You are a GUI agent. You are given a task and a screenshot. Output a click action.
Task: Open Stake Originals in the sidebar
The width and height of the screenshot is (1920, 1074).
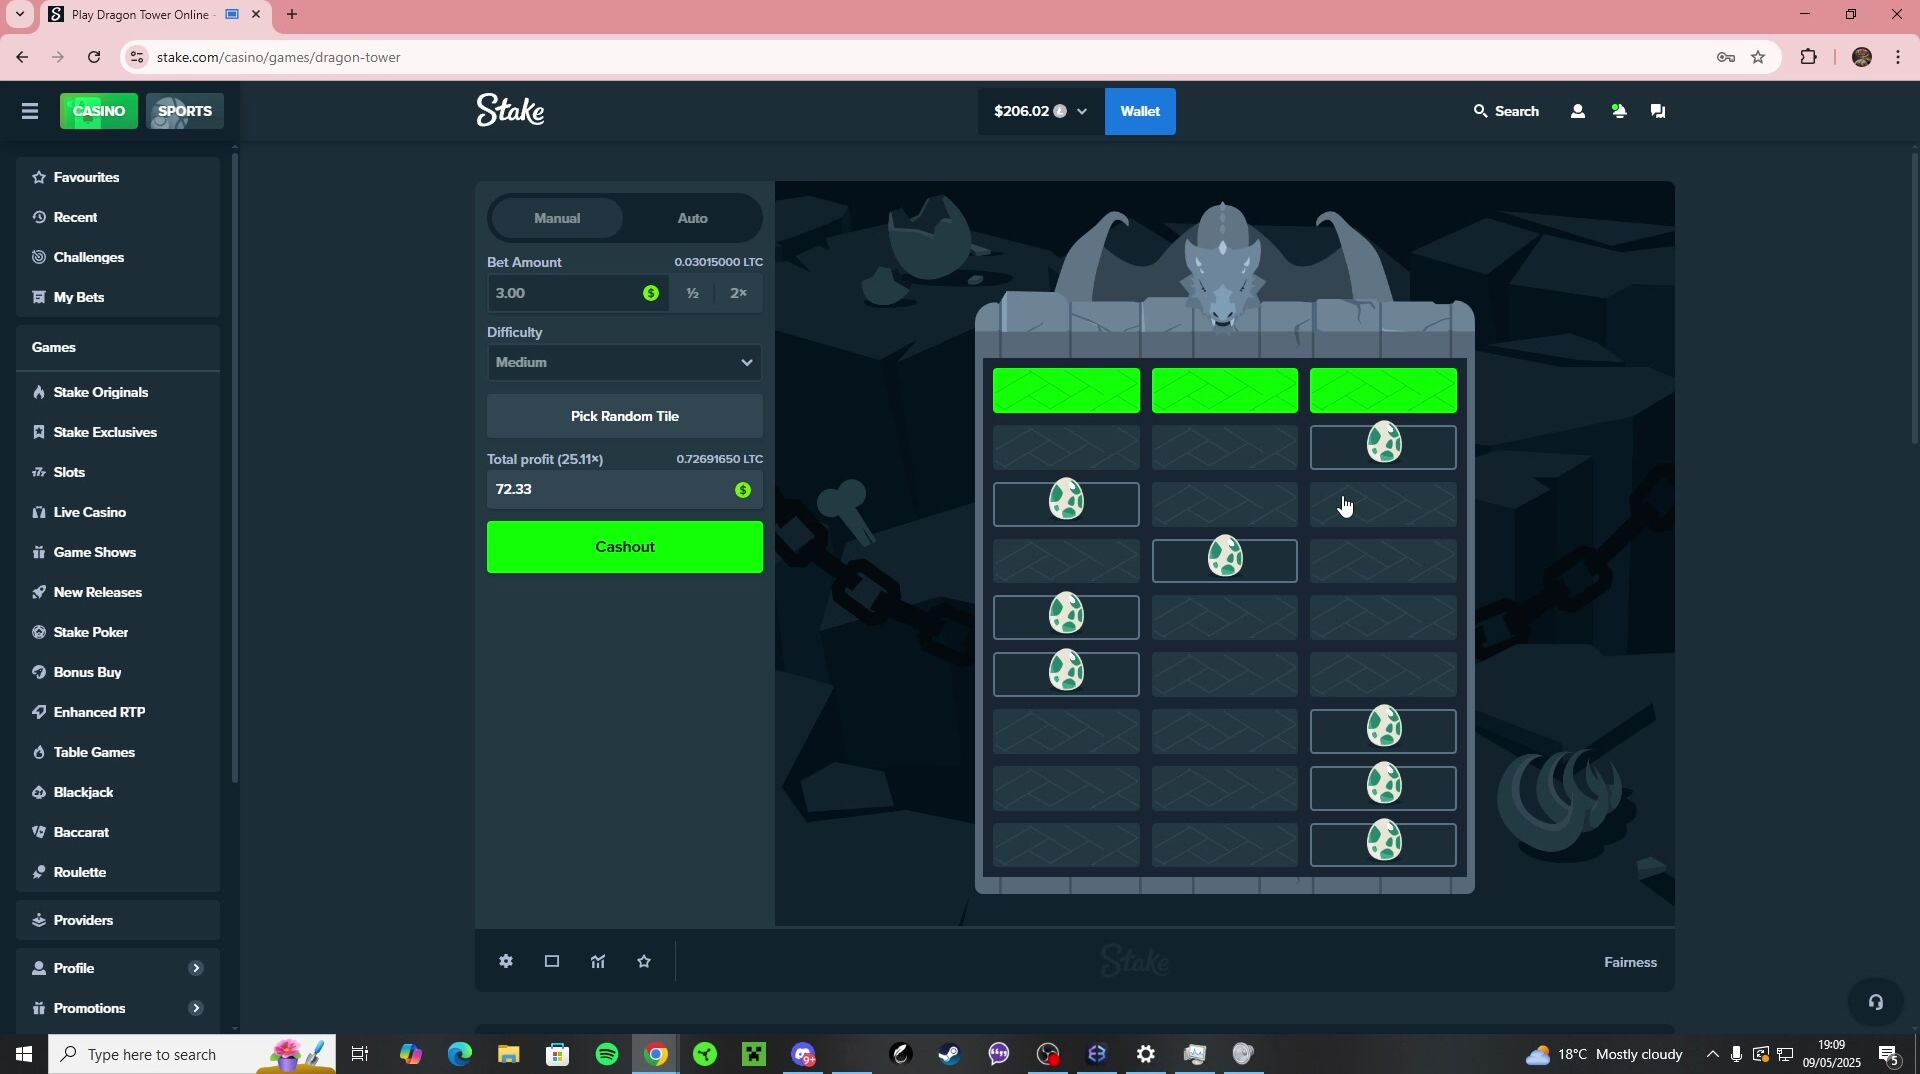click(x=118, y=392)
